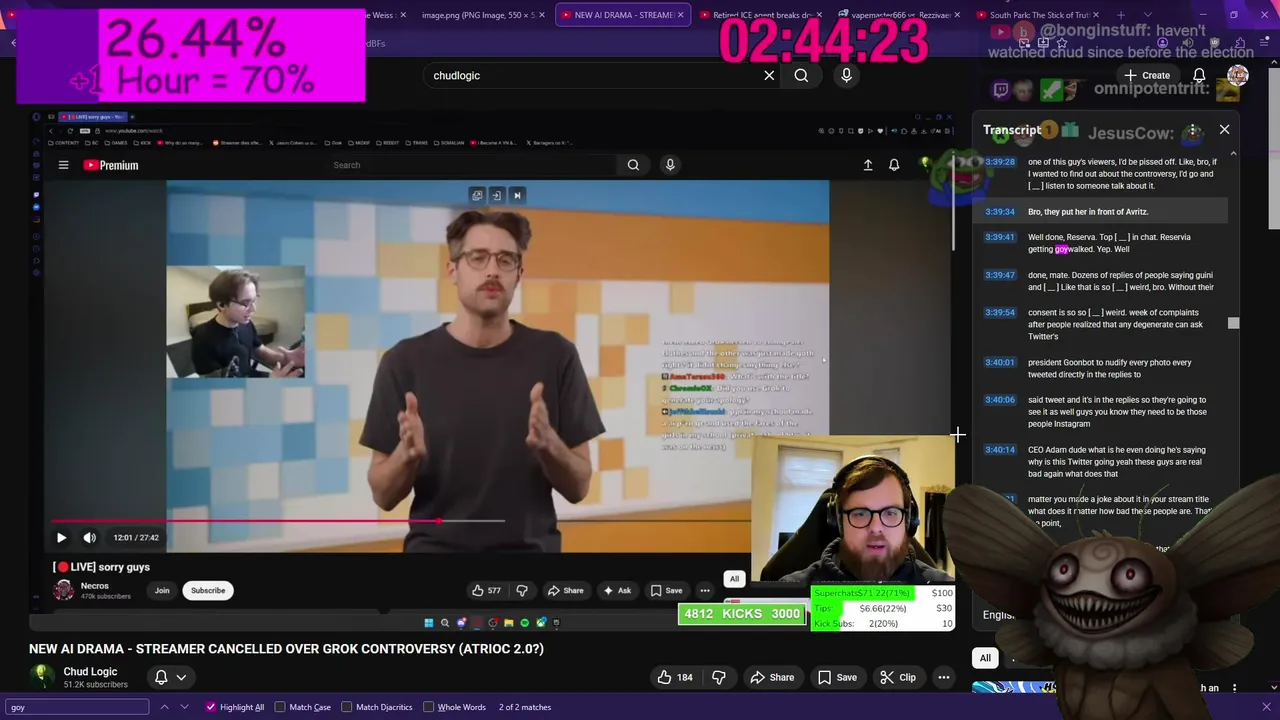Image resolution: width=1280 pixels, height=720 pixels.
Task: Like the NEW AI DRAMA video (184)
Action: 675,677
